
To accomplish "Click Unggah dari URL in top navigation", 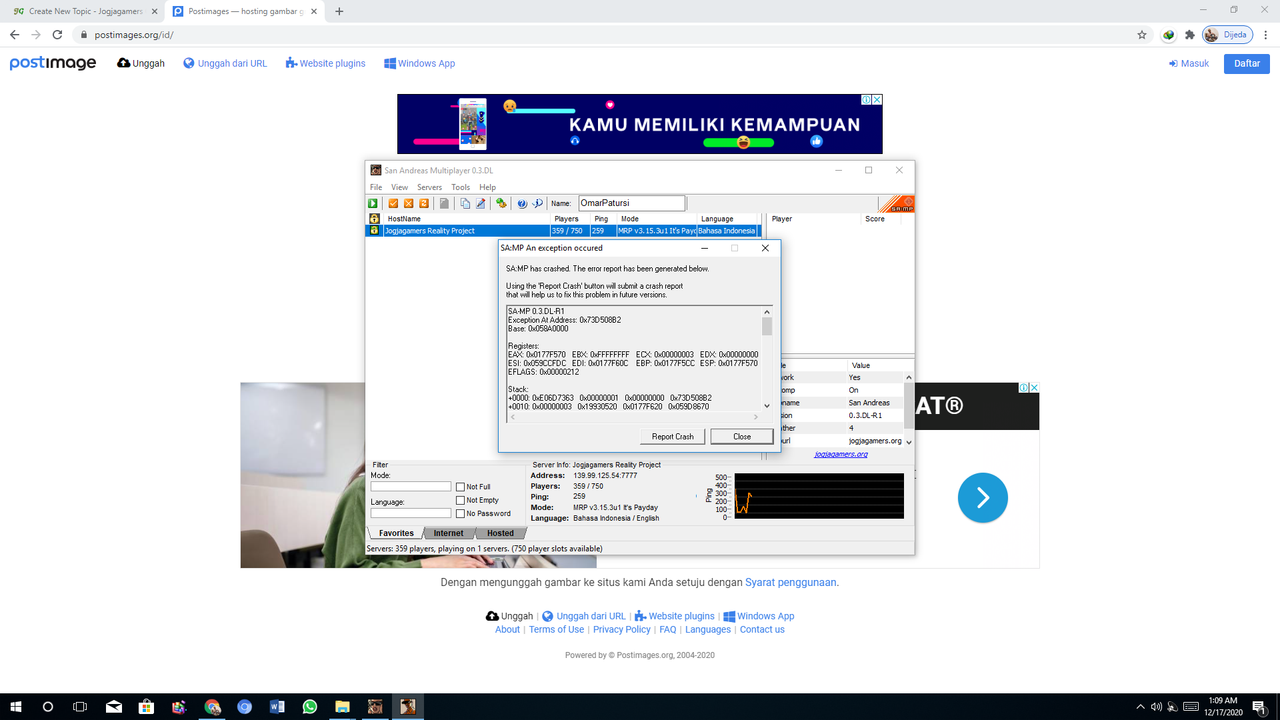I will pyautogui.click(x=225, y=63).
